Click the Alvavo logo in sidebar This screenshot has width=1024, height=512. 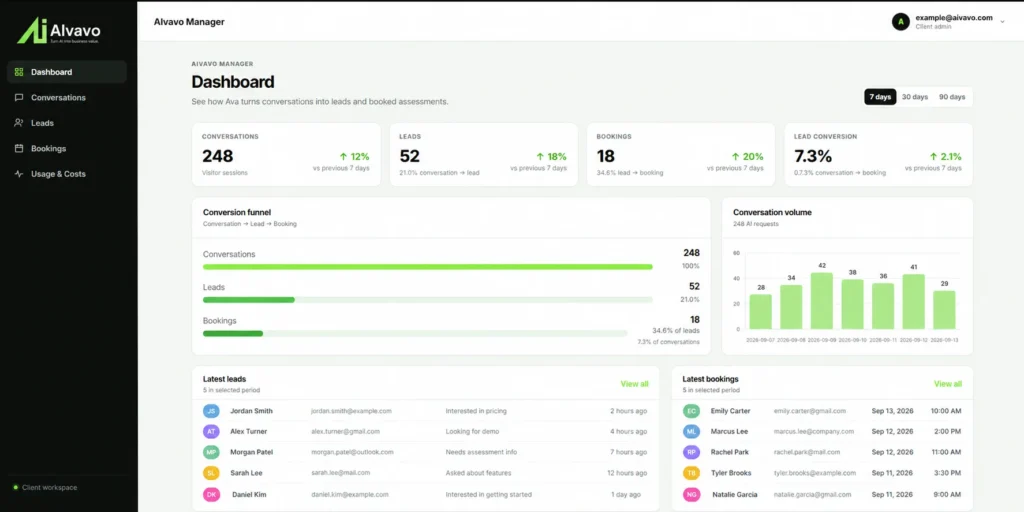[x=59, y=31]
